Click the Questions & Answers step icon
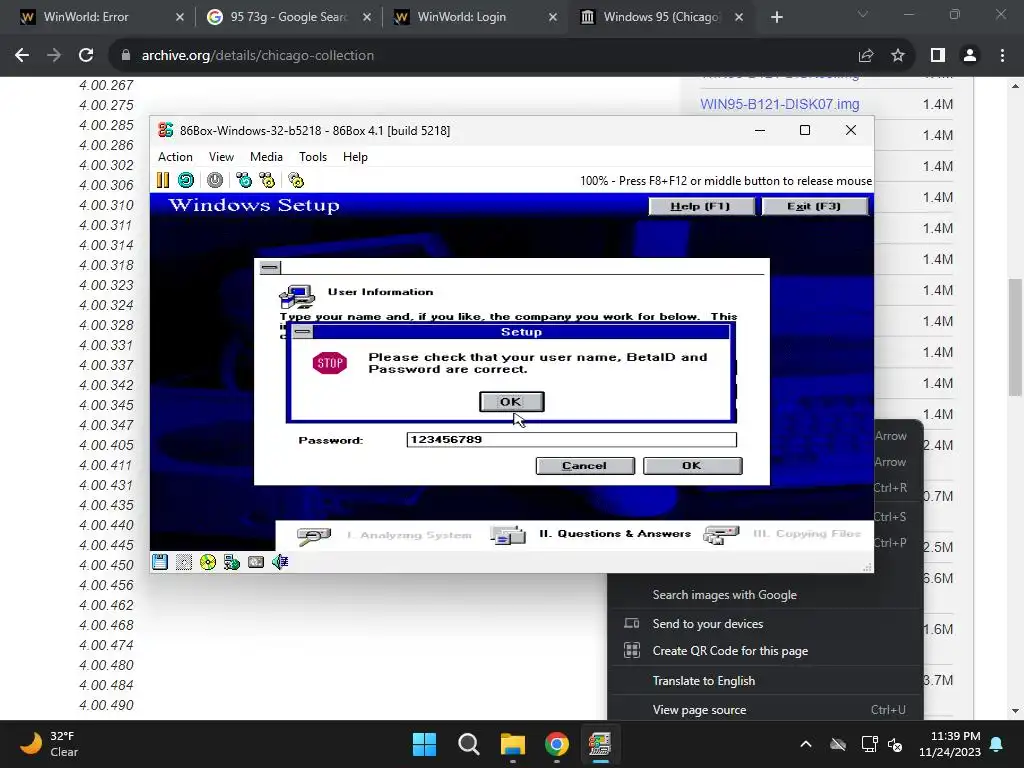The height and width of the screenshot is (768, 1024). tap(508, 535)
